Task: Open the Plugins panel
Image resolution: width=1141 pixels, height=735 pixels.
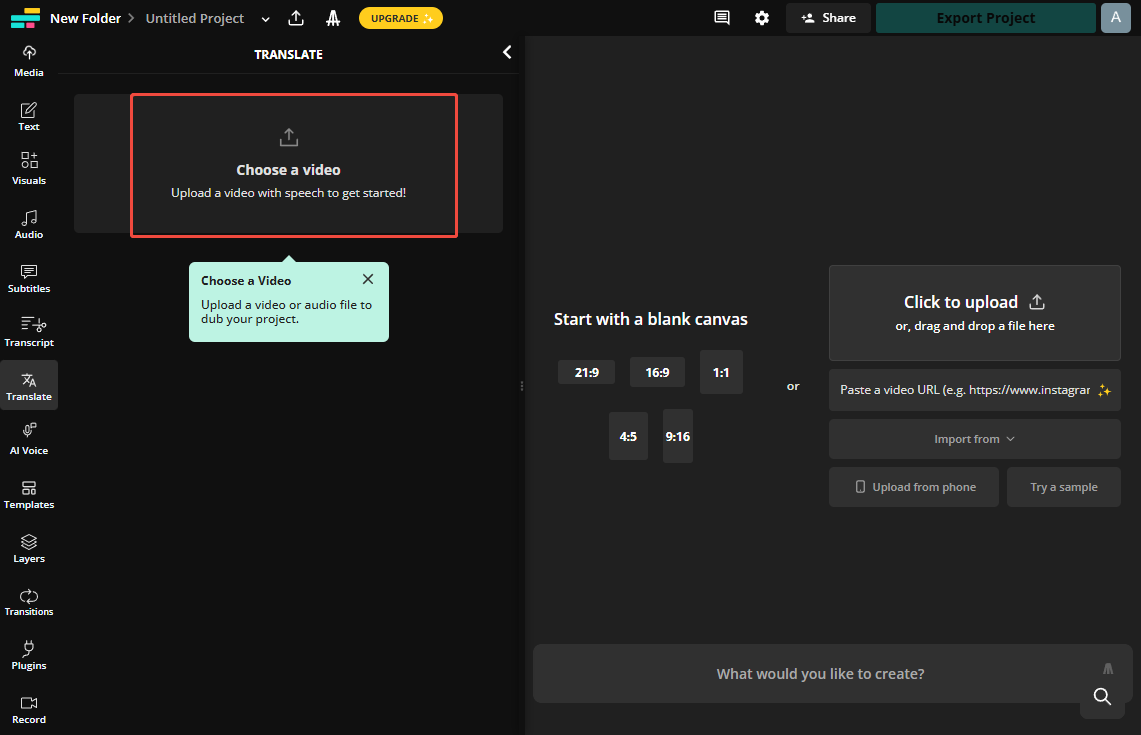Action: (x=29, y=655)
